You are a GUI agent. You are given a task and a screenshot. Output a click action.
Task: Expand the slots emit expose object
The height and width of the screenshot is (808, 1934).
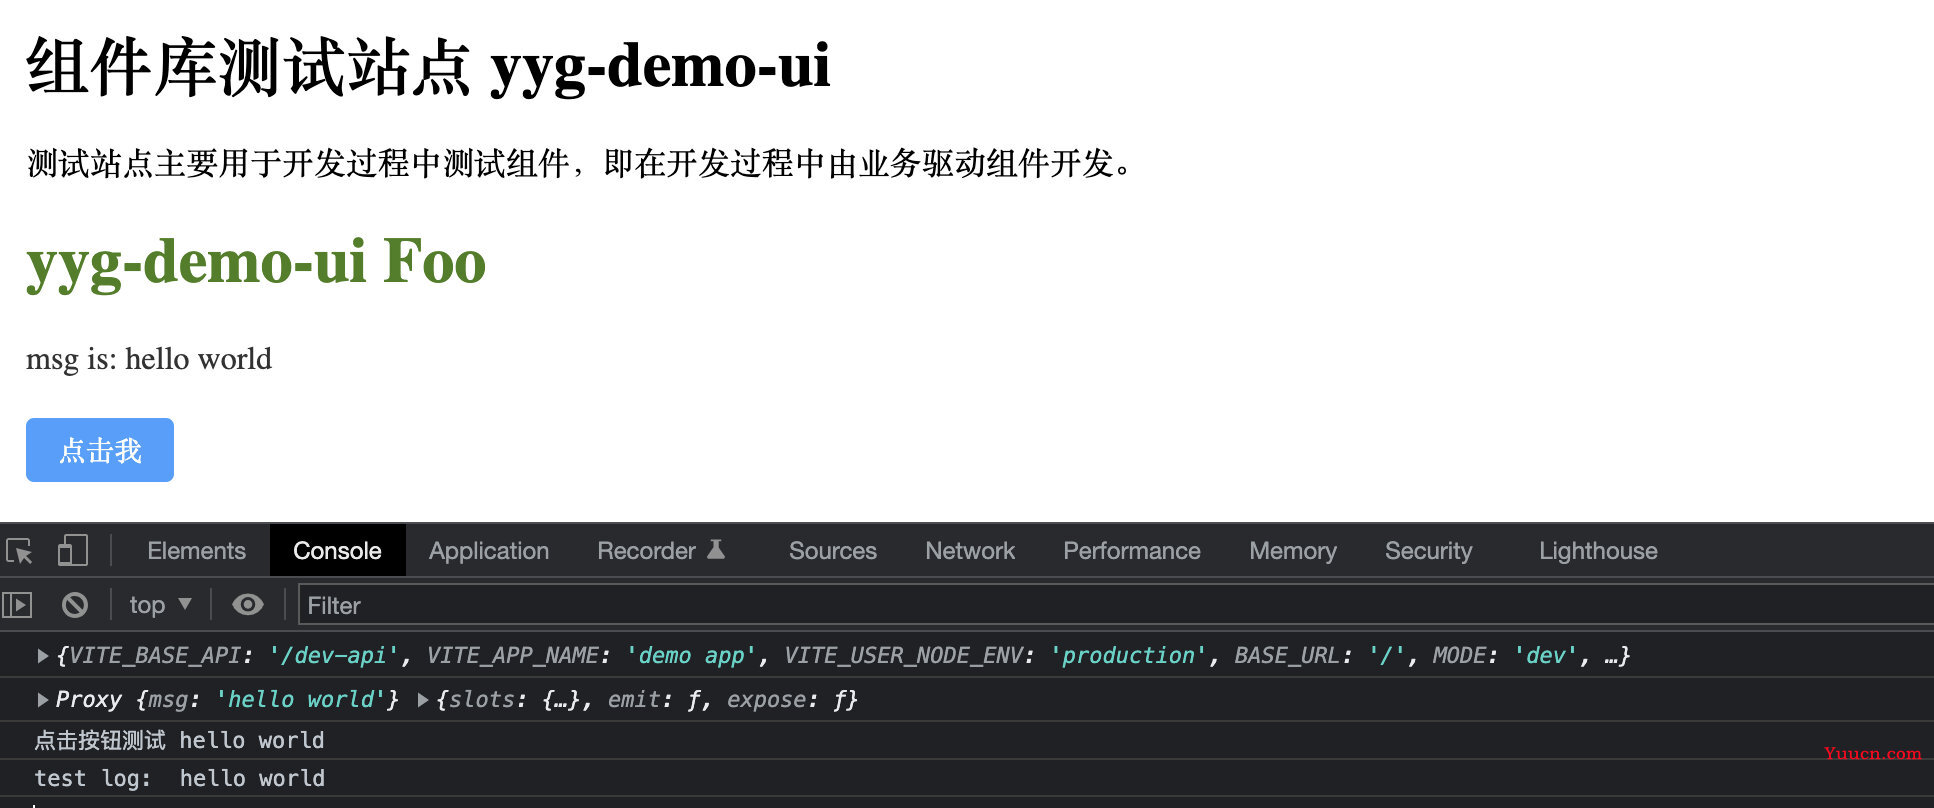423,700
